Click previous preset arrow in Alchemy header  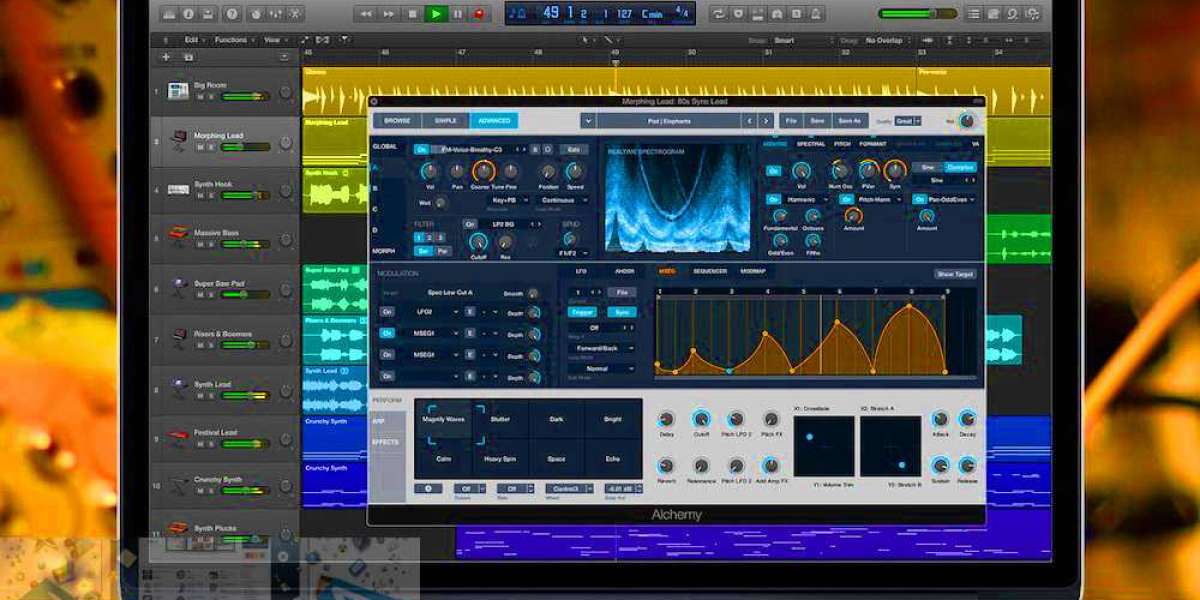click(748, 120)
